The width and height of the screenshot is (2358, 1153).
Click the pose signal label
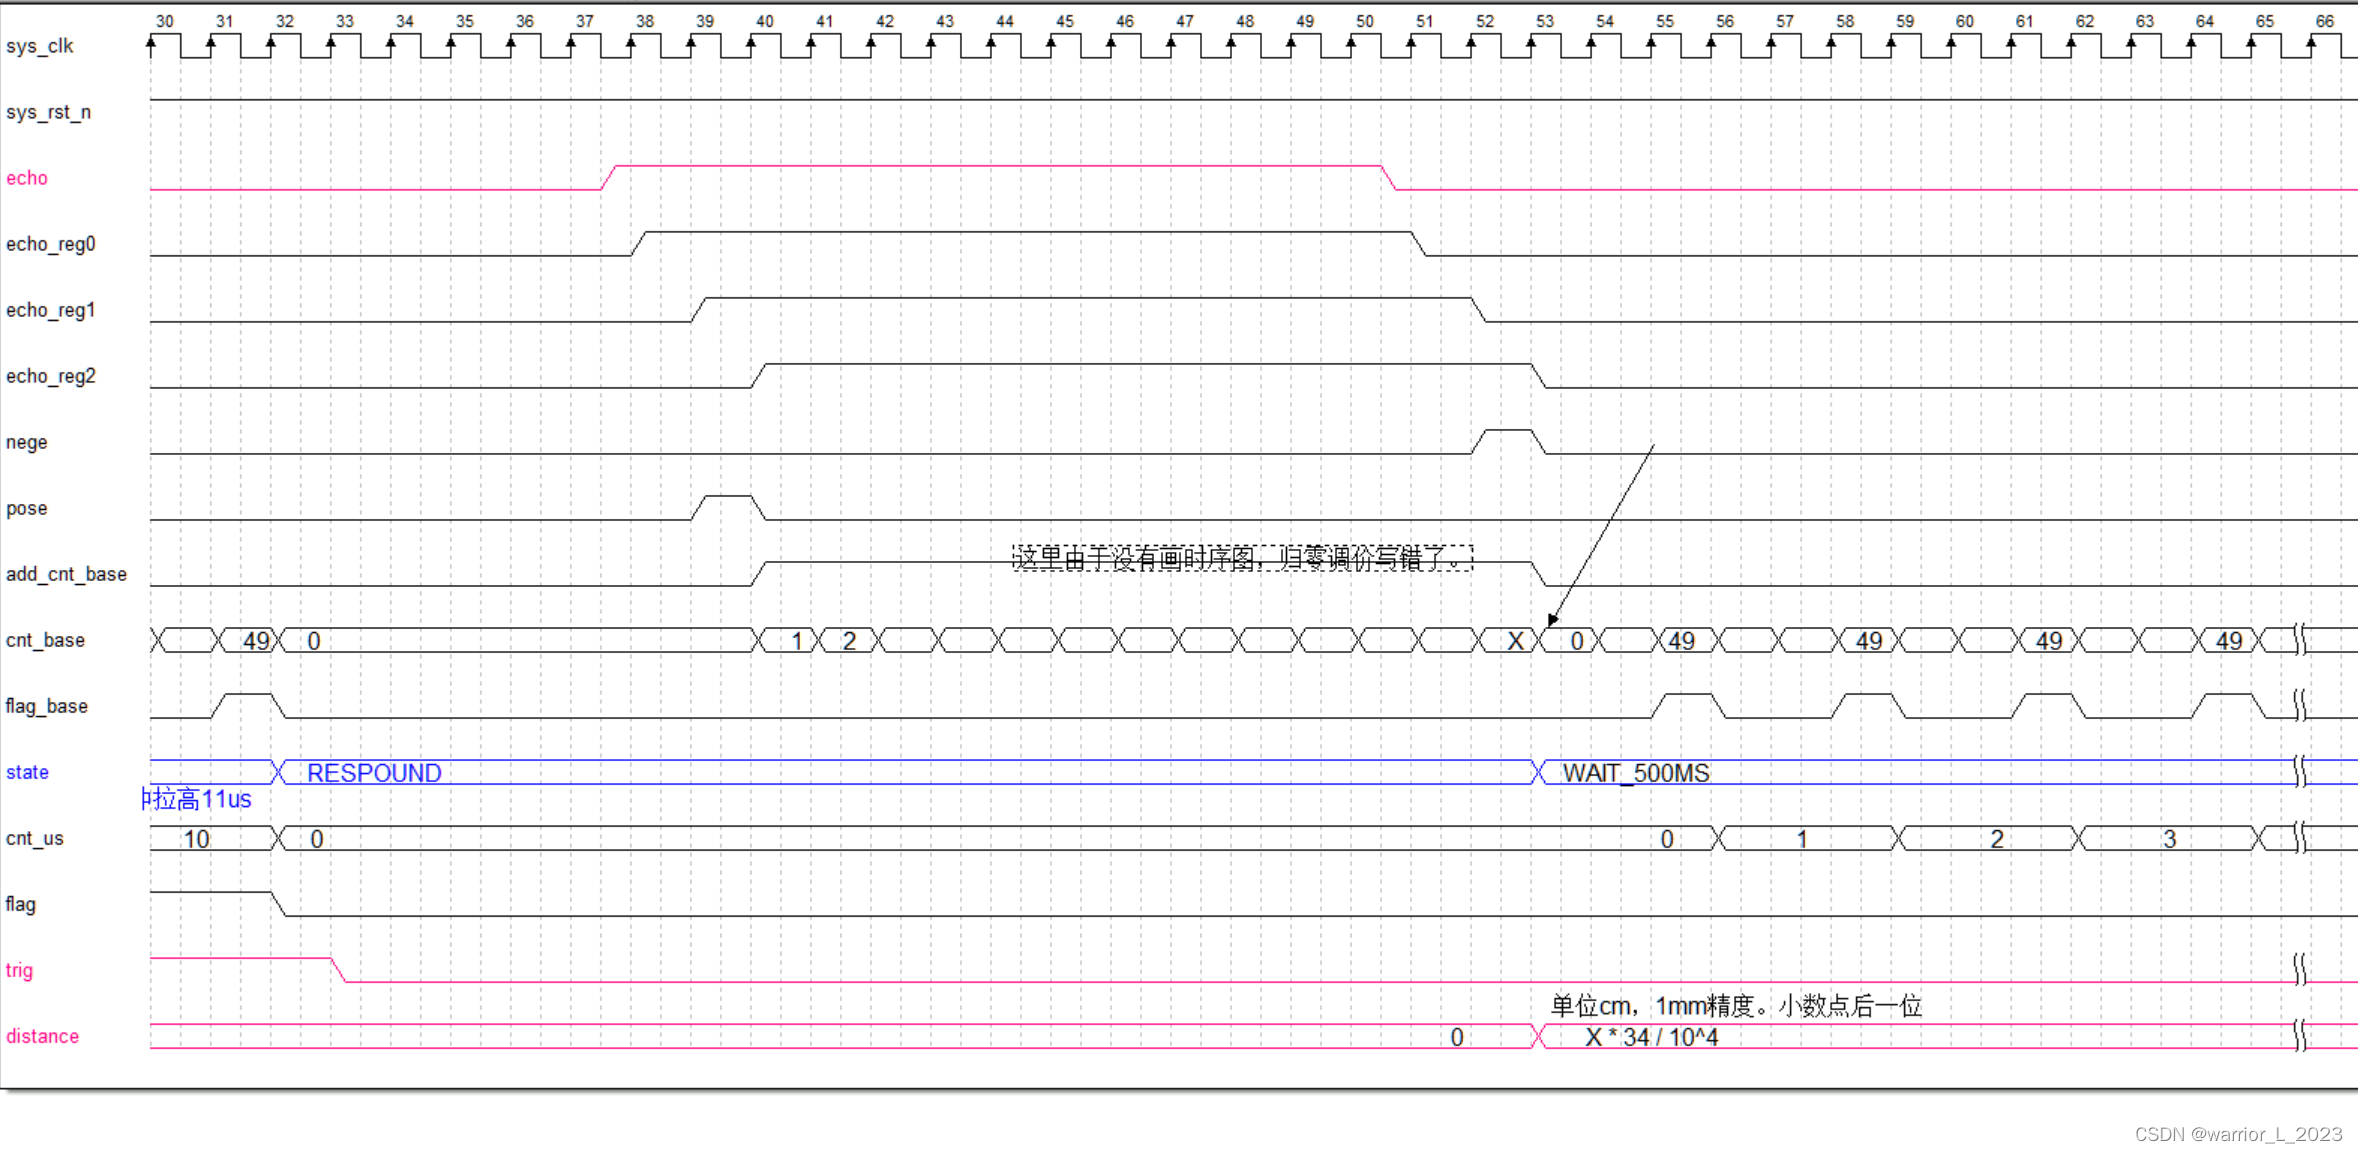click(27, 508)
